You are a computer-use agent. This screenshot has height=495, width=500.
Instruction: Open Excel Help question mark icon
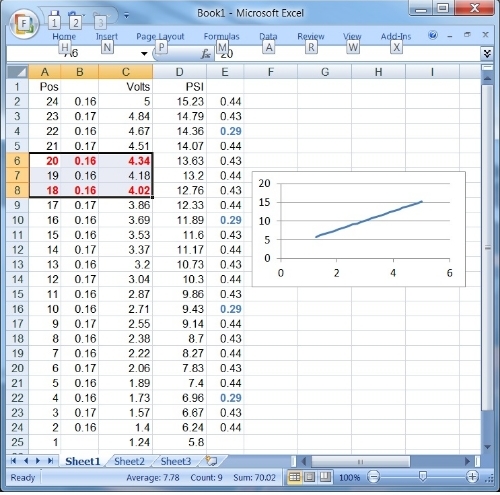coord(433,35)
